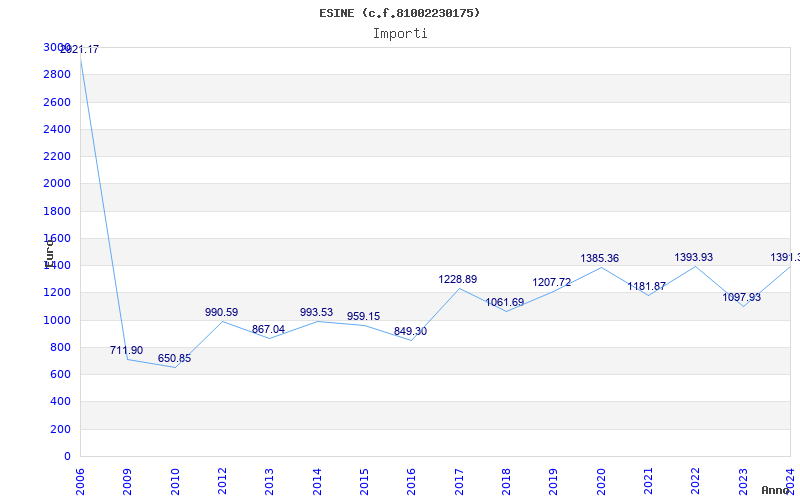Click the 1000 y-axis tick label
The width and height of the screenshot is (800, 500).
pyautogui.click(x=57, y=320)
